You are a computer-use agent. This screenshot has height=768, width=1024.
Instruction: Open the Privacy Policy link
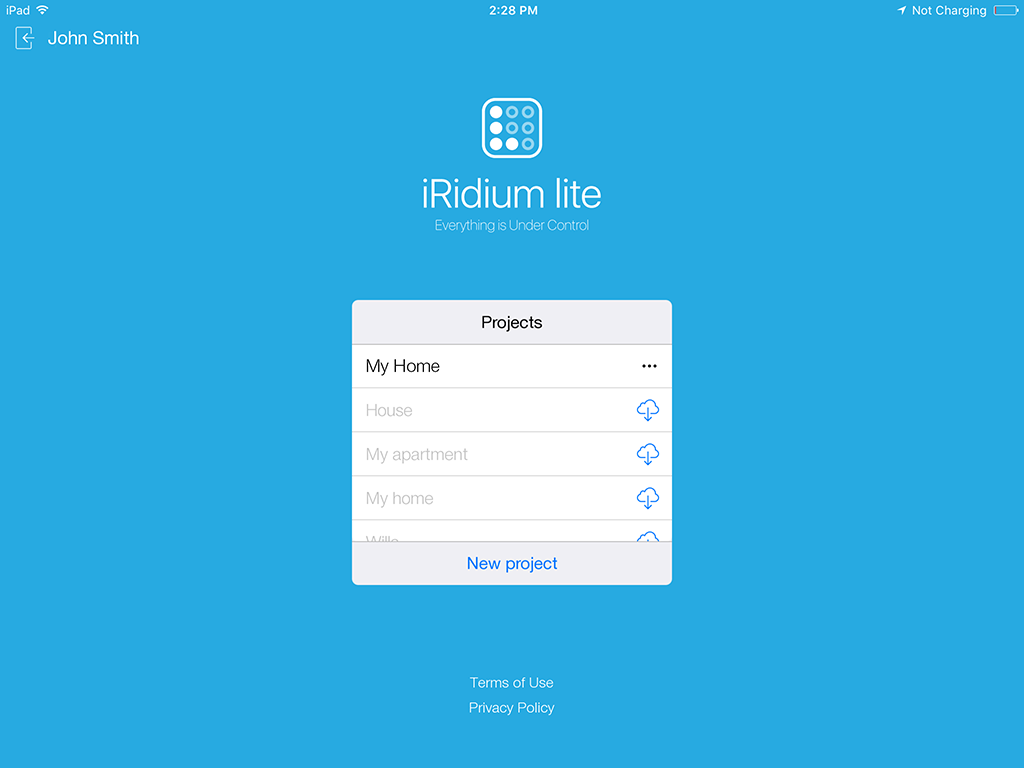pos(511,708)
